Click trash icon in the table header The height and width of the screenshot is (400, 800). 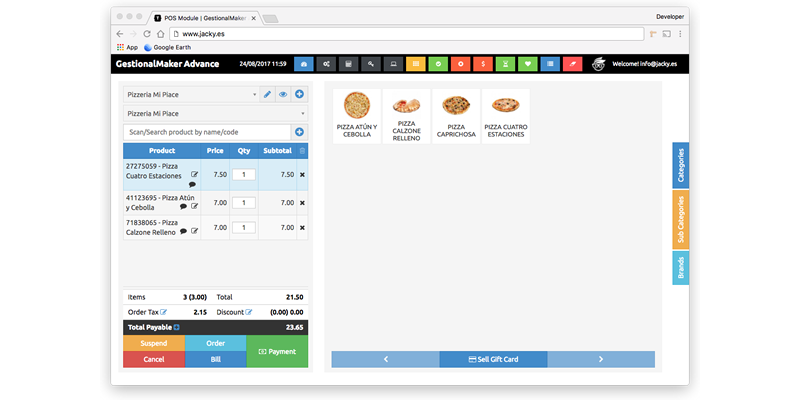pyautogui.click(x=302, y=151)
